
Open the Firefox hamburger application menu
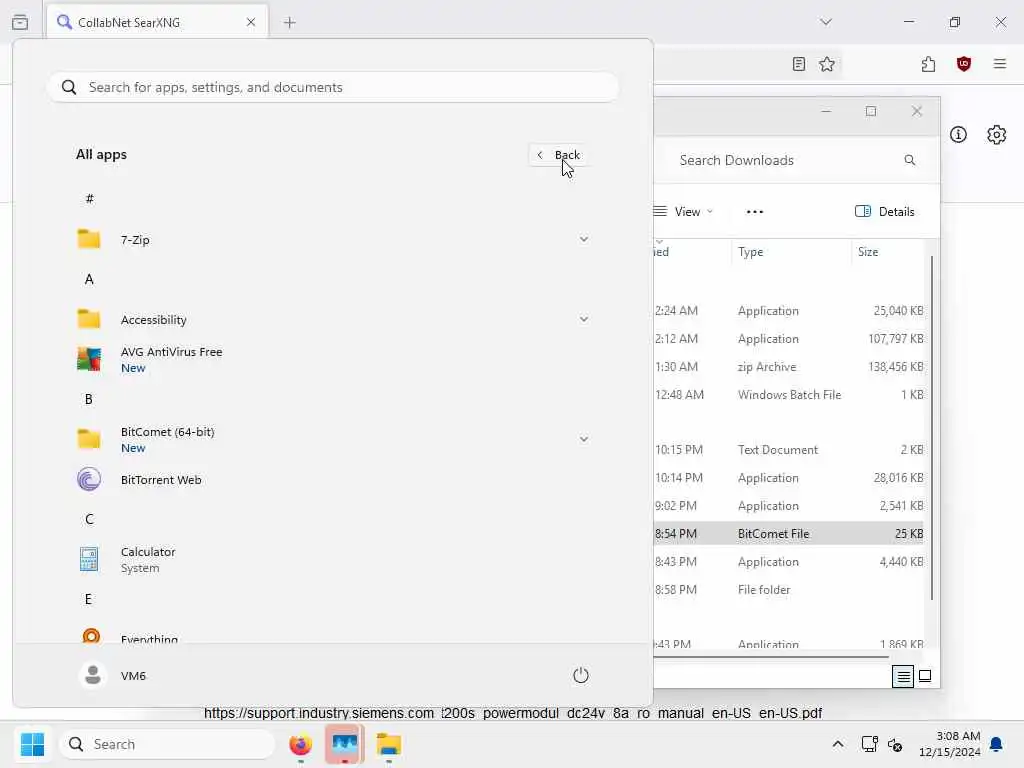click(x=1000, y=64)
